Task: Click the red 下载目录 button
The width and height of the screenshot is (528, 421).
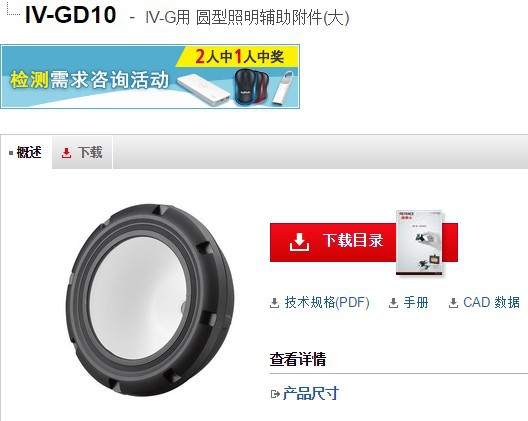Action: 363,242
